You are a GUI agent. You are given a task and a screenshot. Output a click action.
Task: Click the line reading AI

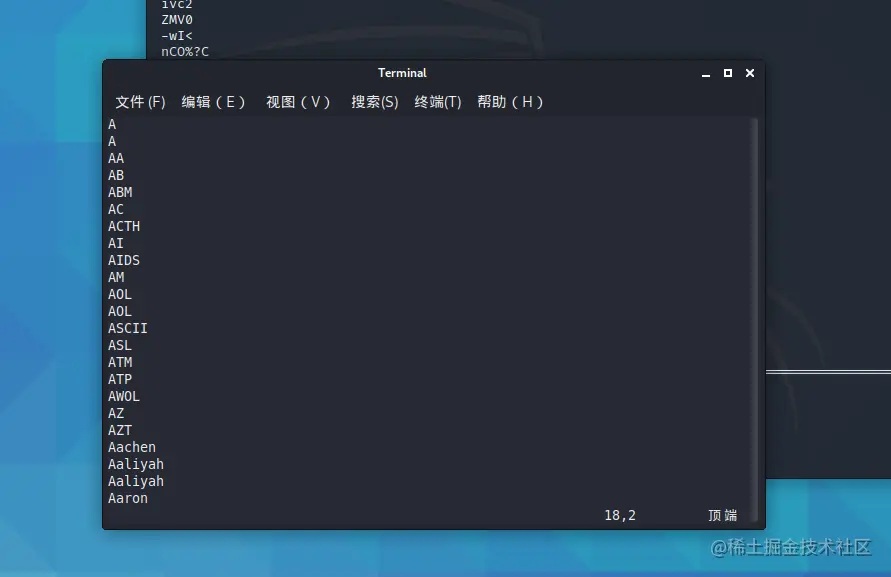tap(116, 243)
